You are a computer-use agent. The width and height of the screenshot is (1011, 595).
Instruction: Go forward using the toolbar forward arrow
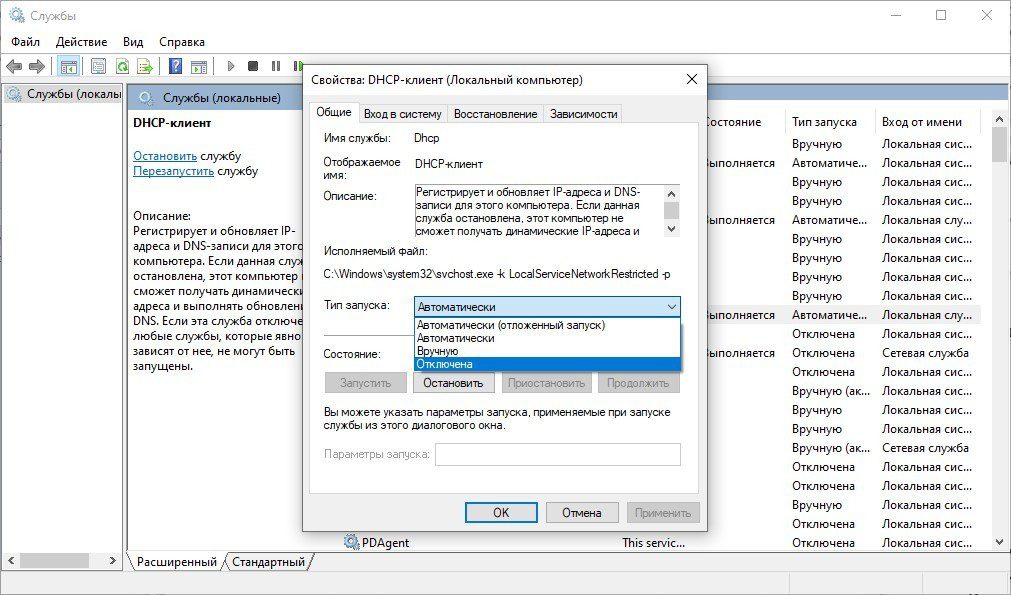click(37, 66)
